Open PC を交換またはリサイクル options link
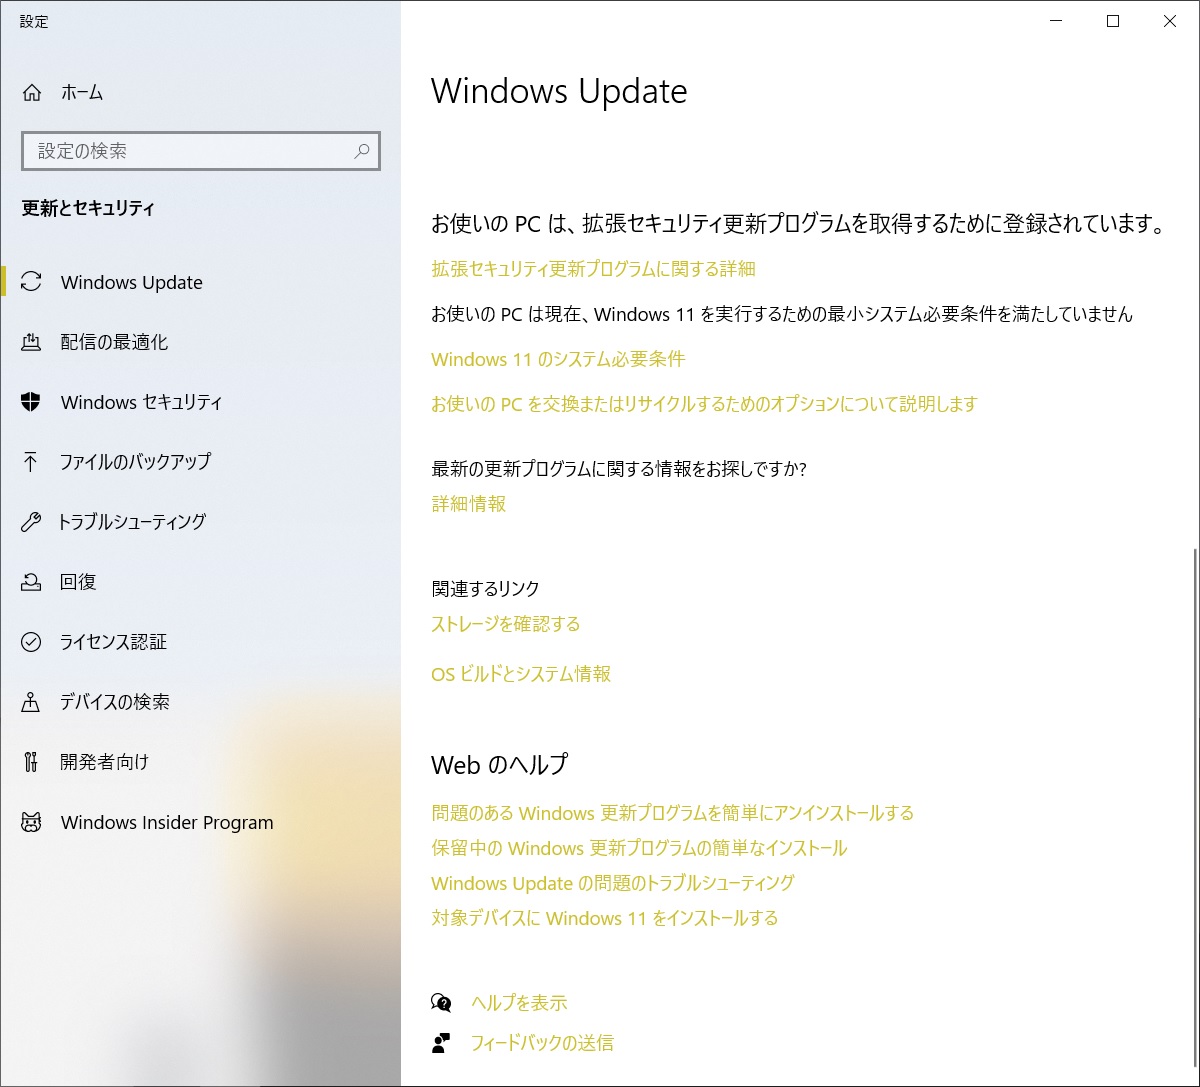The height and width of the screenshot is (1087, 1200). click(x=704, y=404)
